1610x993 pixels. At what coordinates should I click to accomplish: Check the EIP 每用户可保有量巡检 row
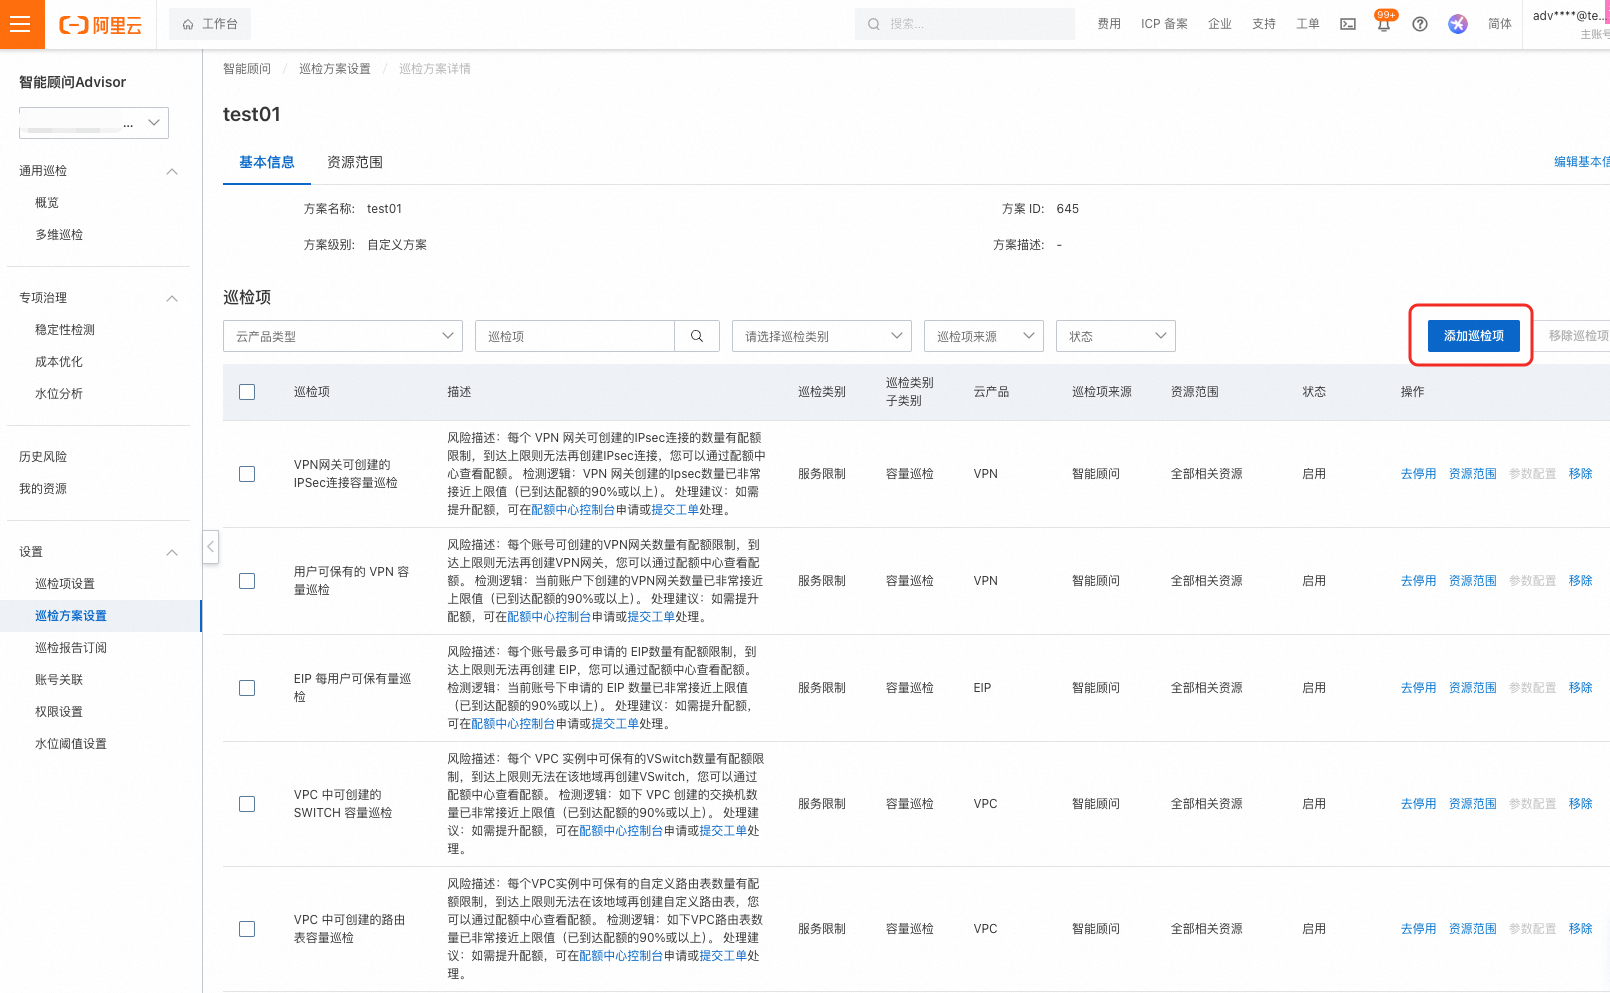point(247,688)
